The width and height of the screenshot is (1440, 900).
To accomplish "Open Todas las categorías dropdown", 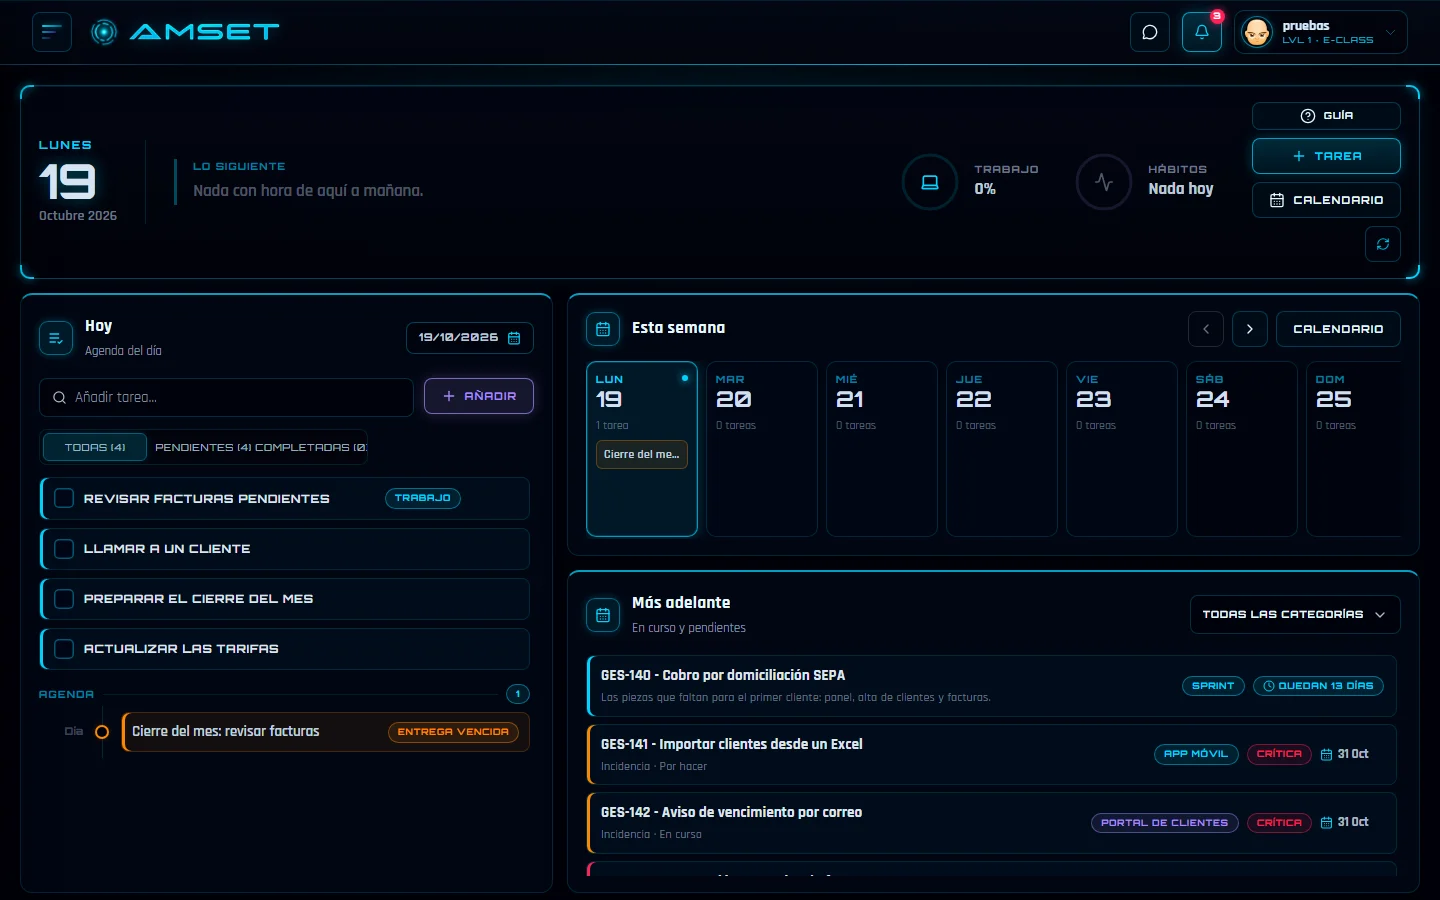I will [x=1295, y=615].
